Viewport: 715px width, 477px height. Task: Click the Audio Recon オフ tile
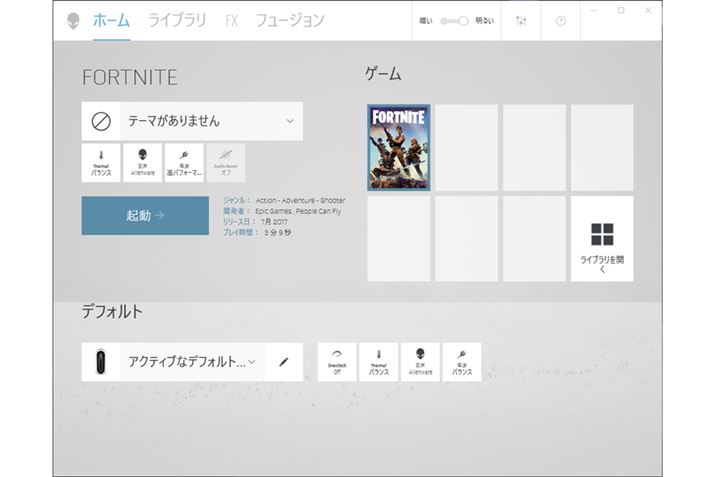225,163
